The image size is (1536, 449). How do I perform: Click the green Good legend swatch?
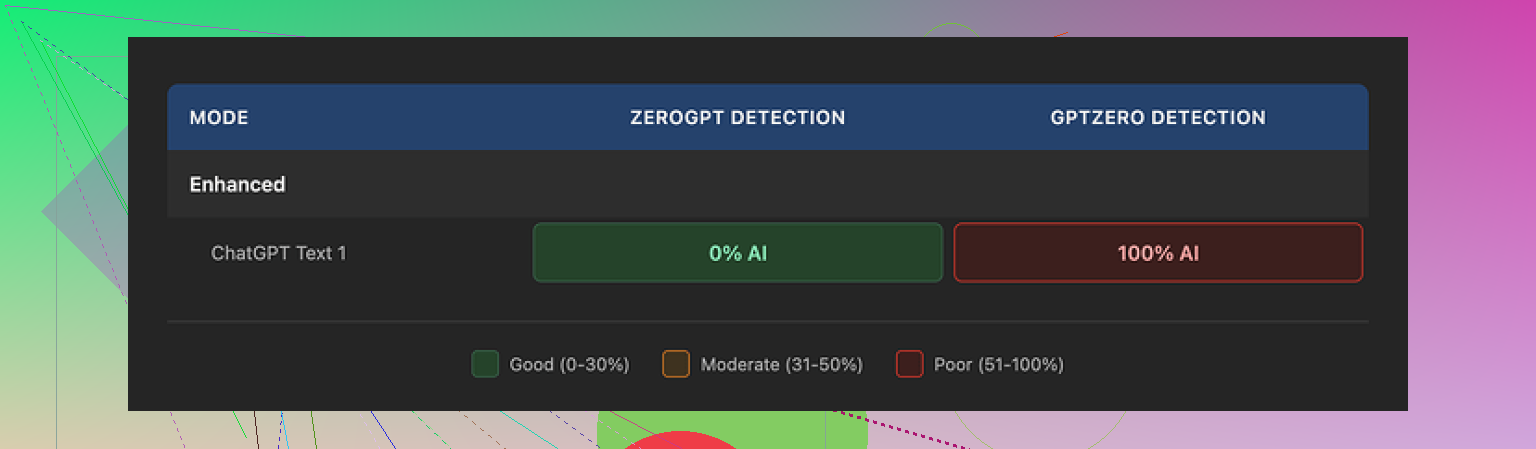[485, 364]
